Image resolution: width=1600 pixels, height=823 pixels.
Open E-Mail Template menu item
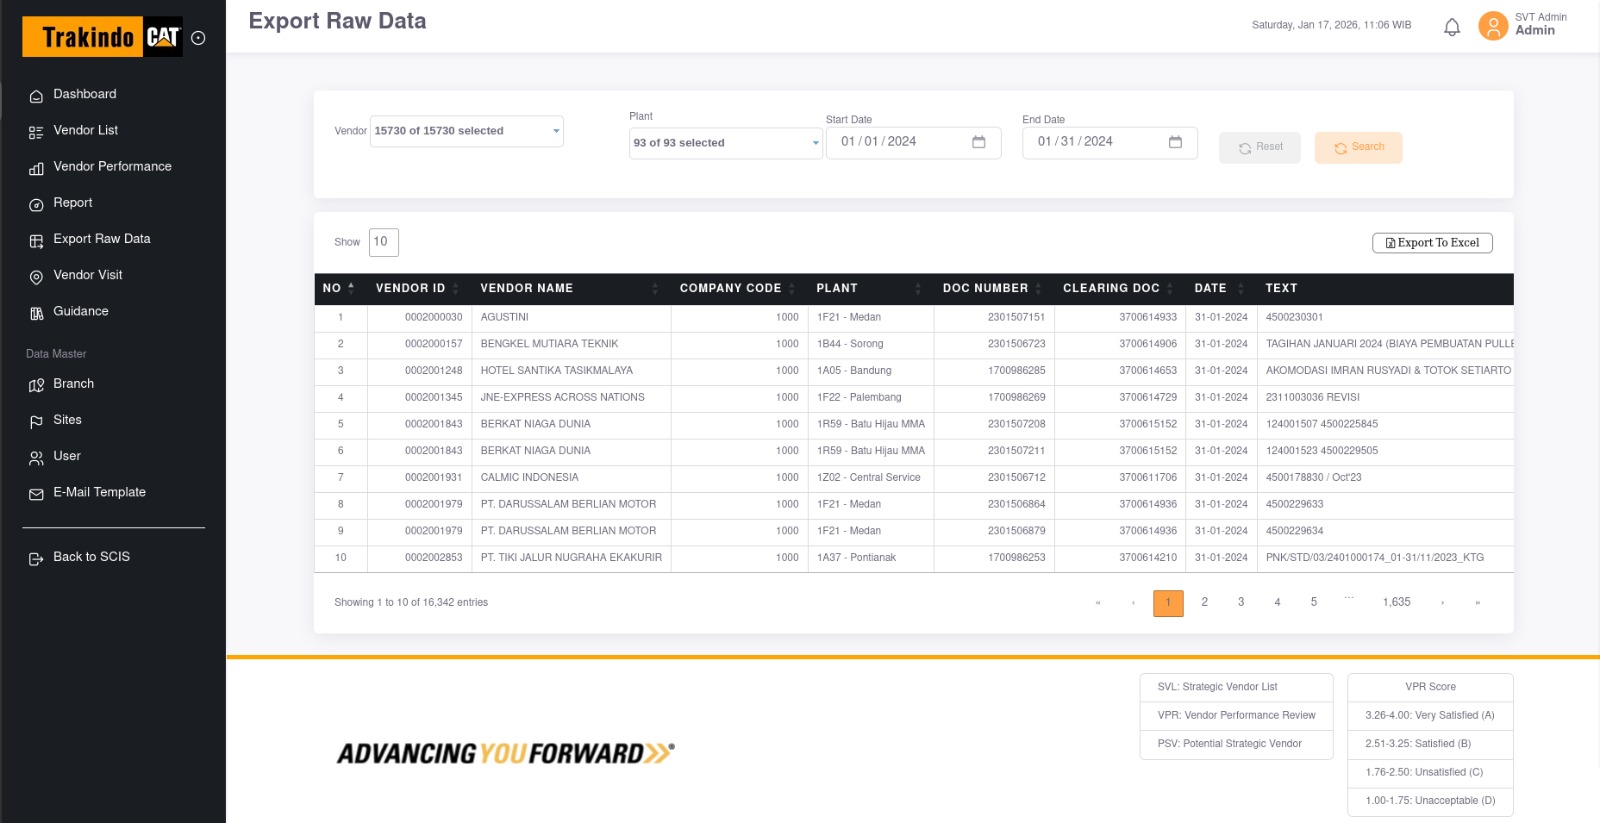click(x=100, y=492)
